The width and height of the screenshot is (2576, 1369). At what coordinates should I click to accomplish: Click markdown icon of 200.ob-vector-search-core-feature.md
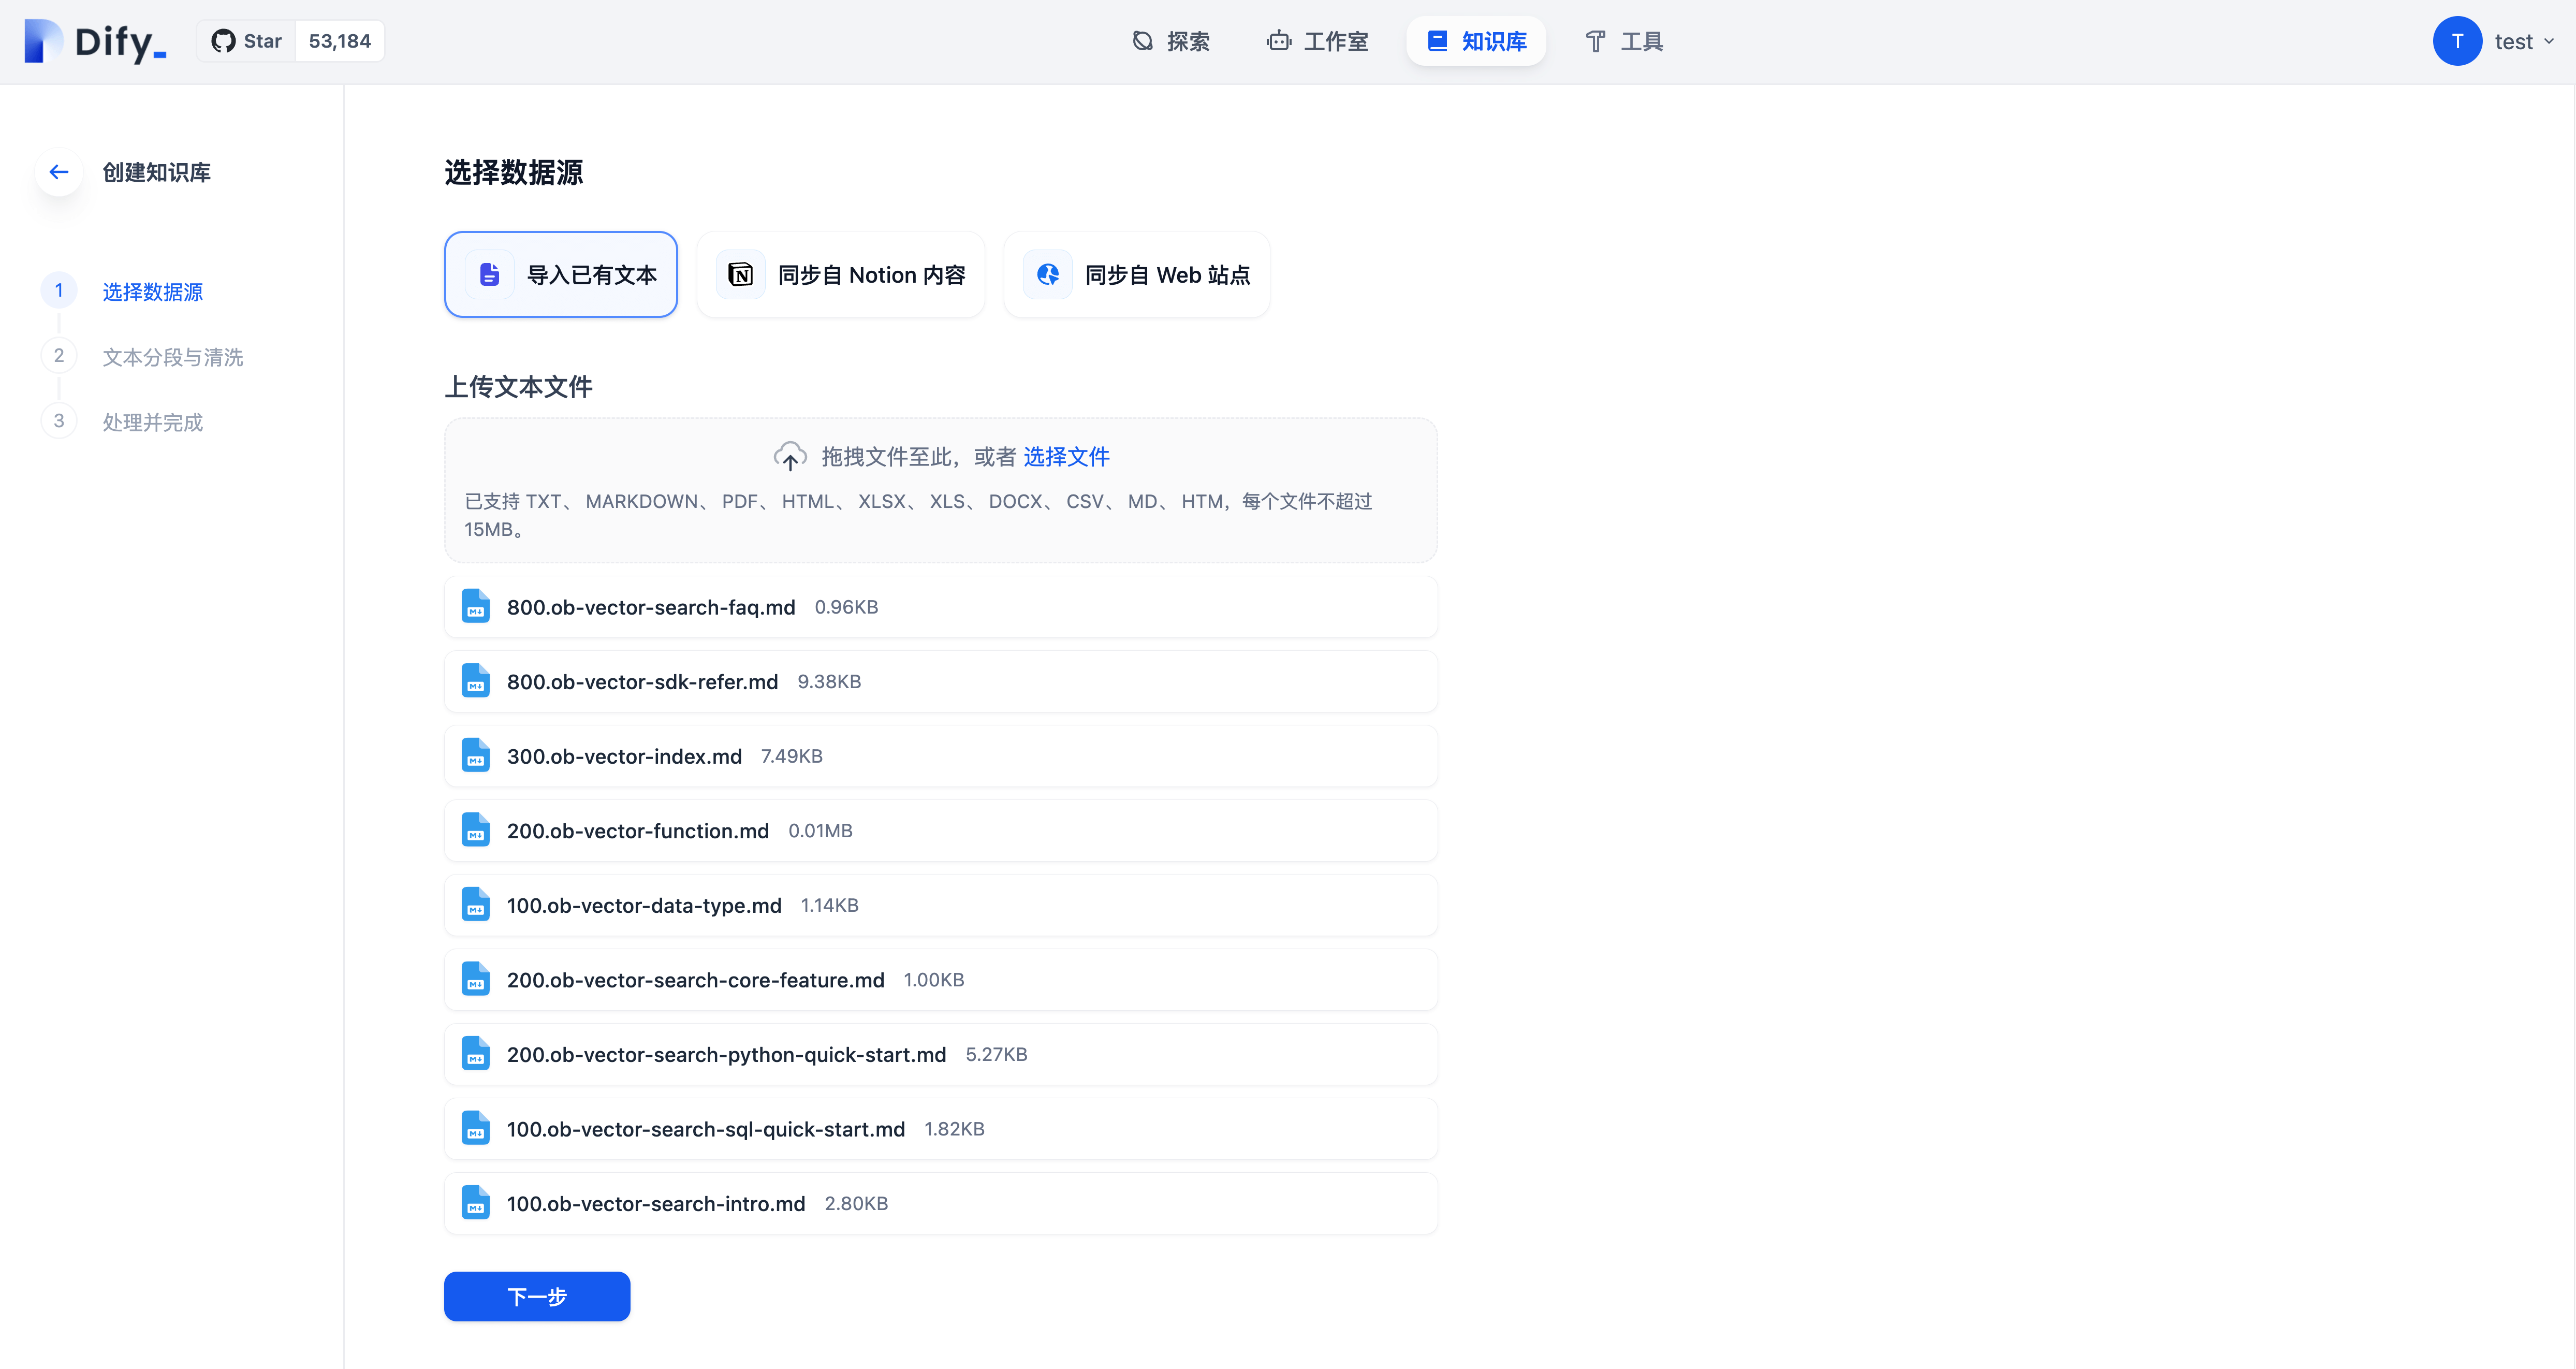pos(476,979)
